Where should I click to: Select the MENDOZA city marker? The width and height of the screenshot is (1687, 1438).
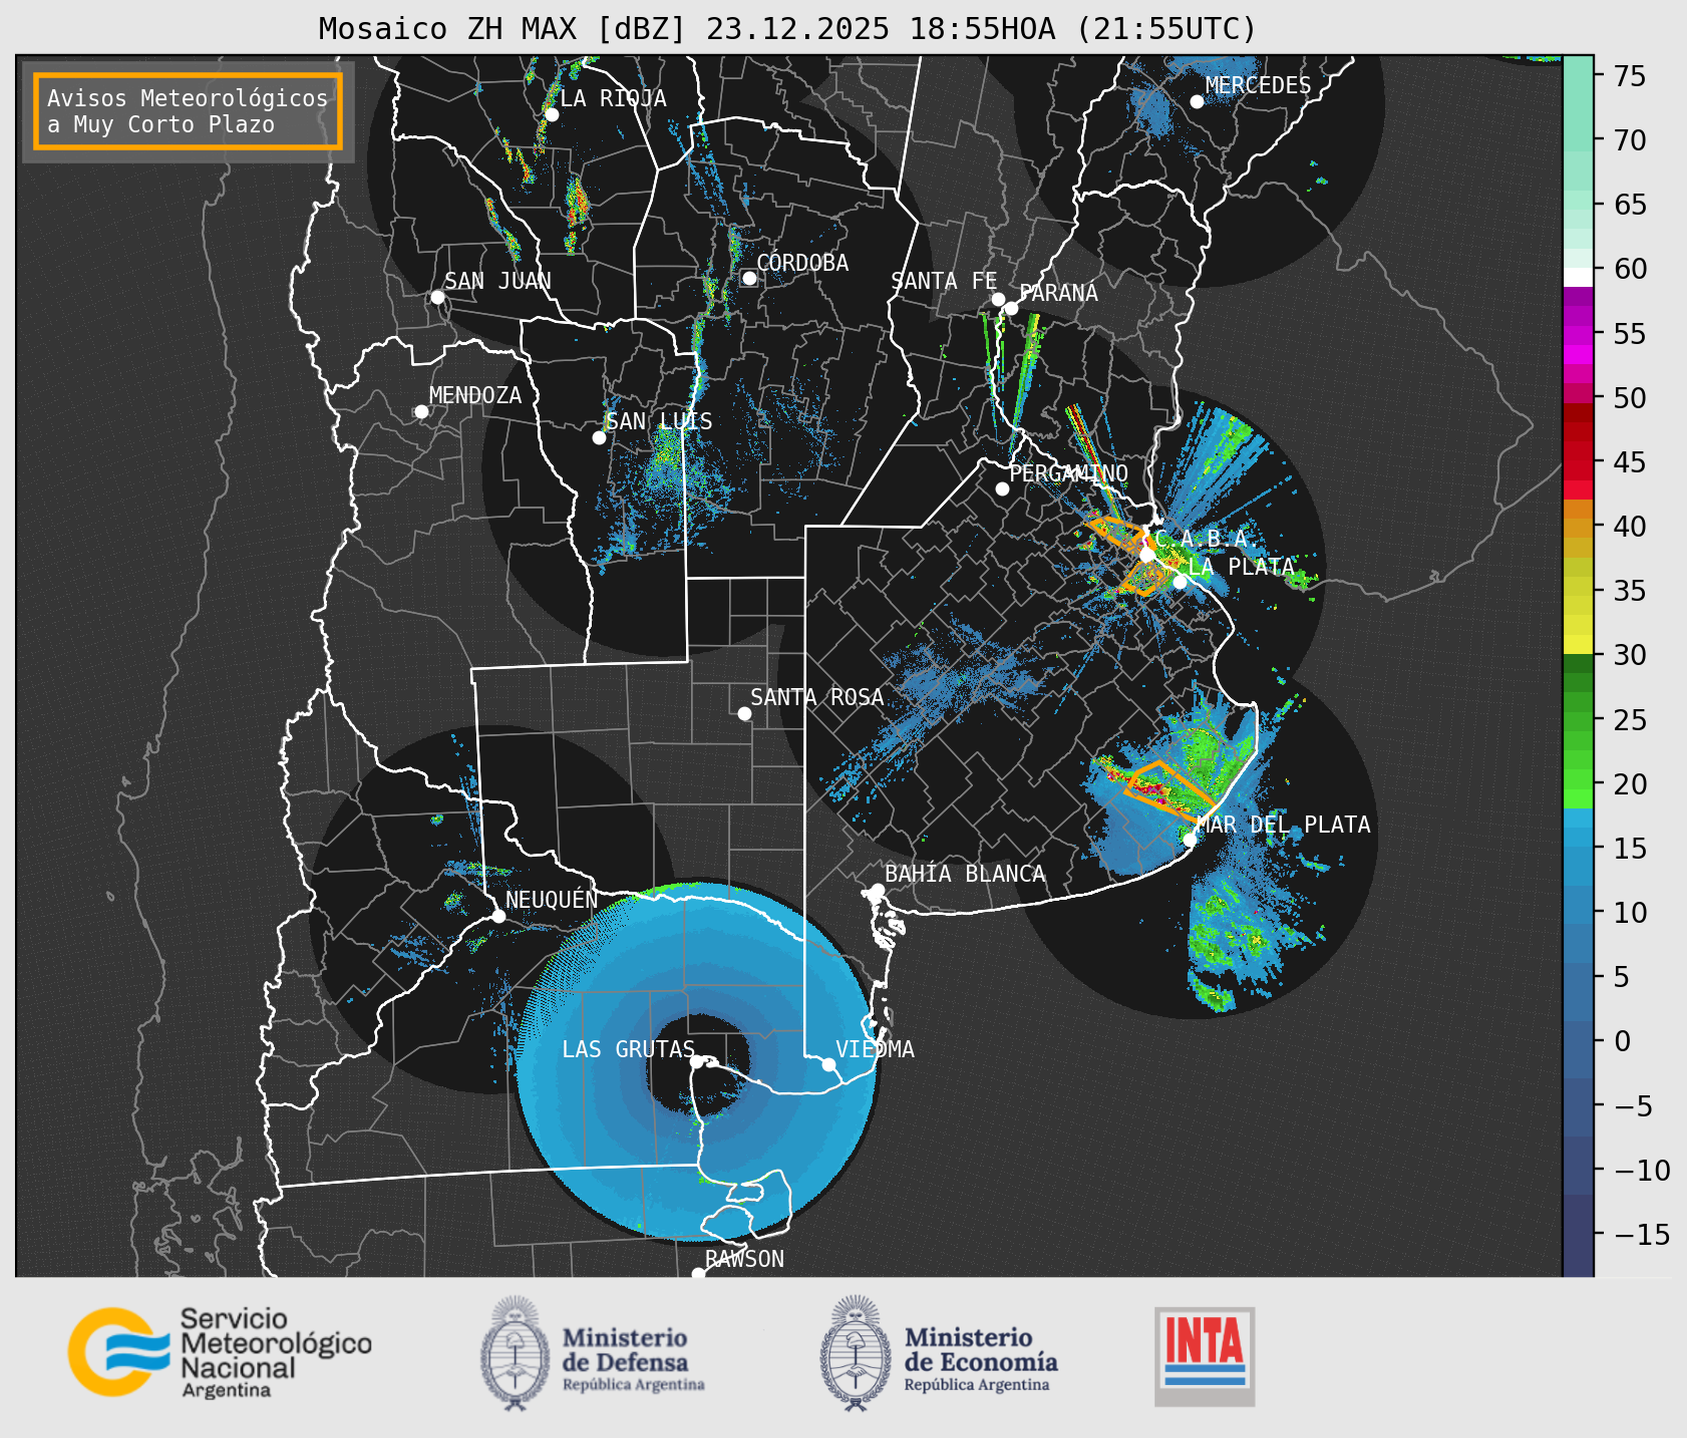coord(422,412)
